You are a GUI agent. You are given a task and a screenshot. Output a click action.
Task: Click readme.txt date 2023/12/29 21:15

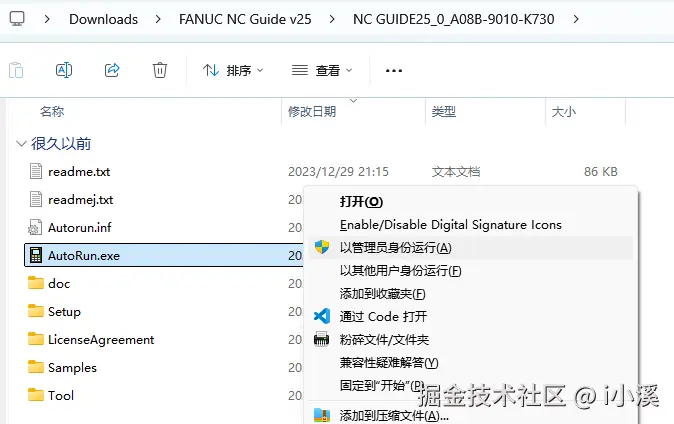point(338,172)
